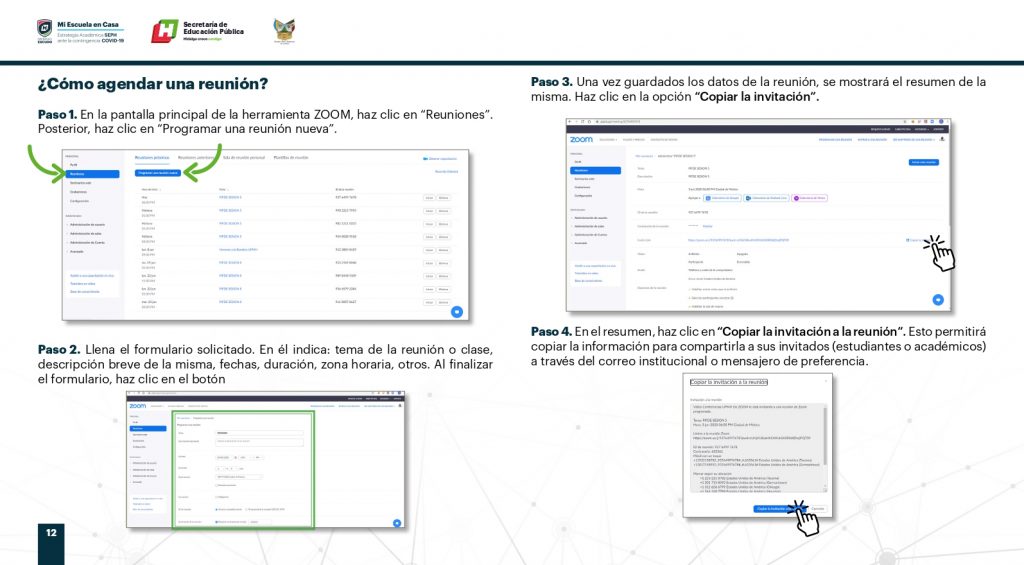Screen dimensions: 1024x565
Task: Open the time zone dropdown in Paso 2 form
Action: pos(239,477)
